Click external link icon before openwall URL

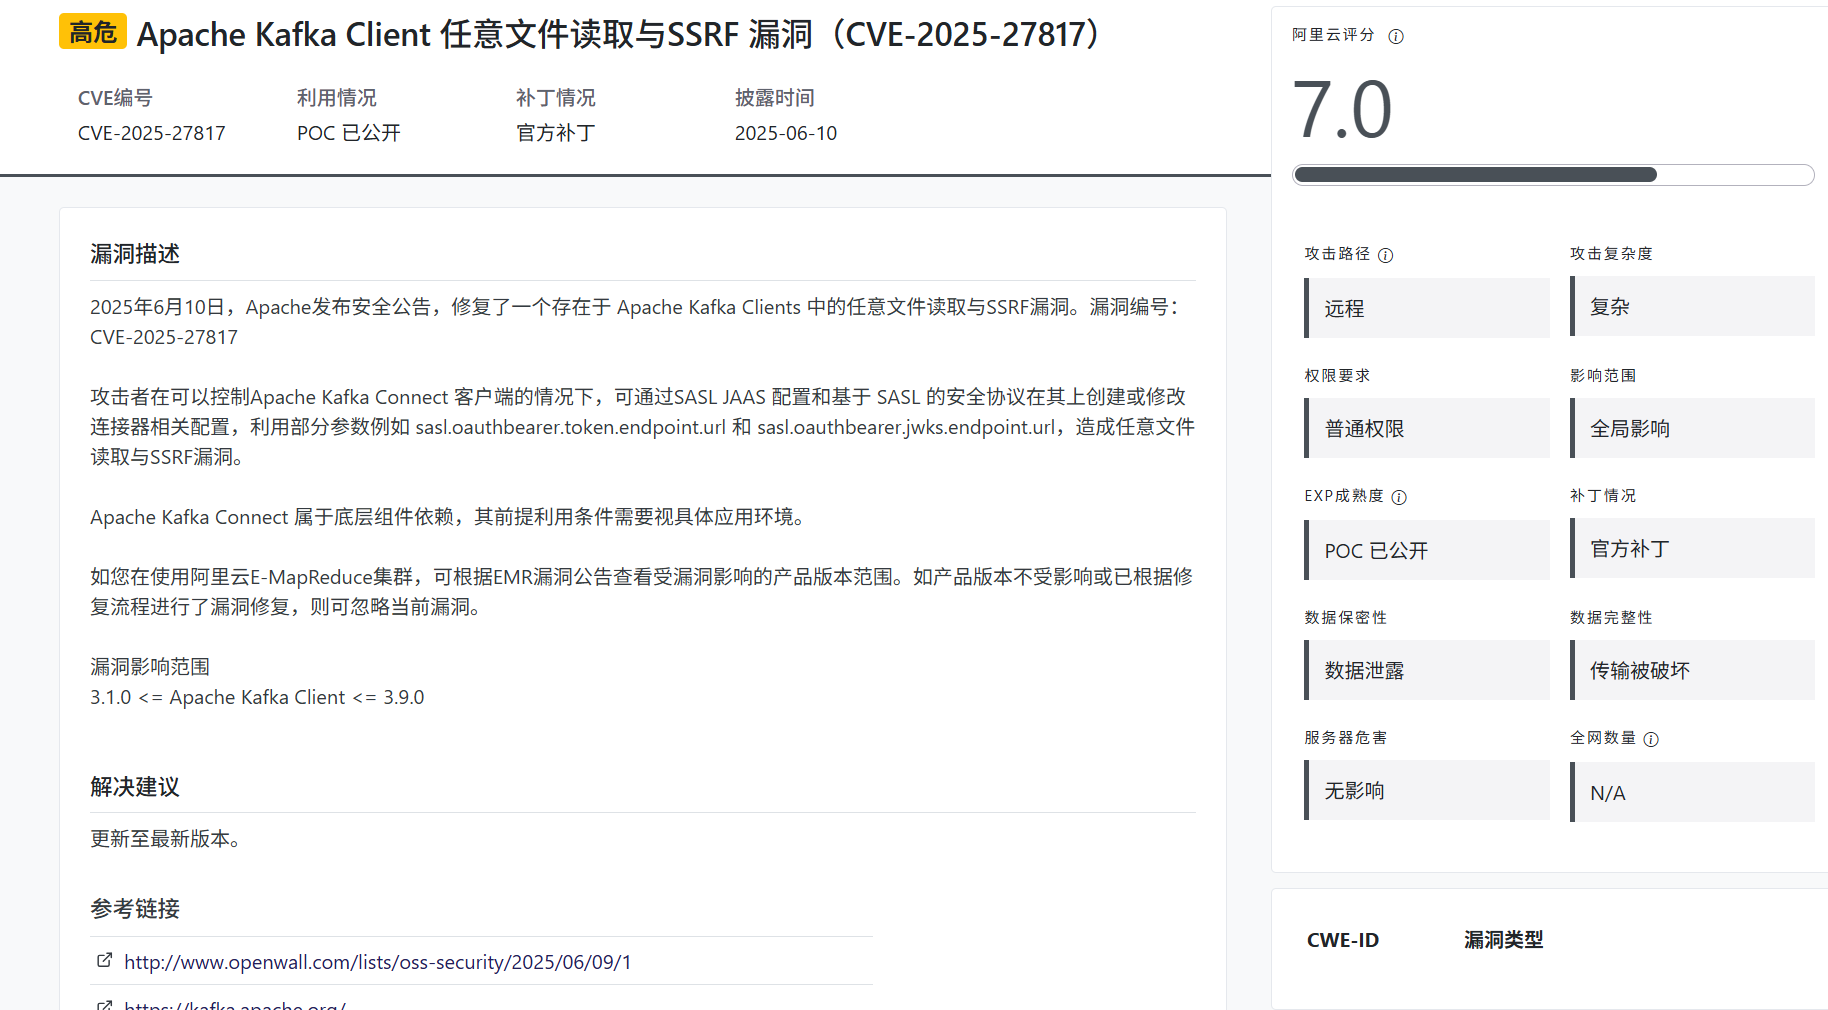[104, 960]
